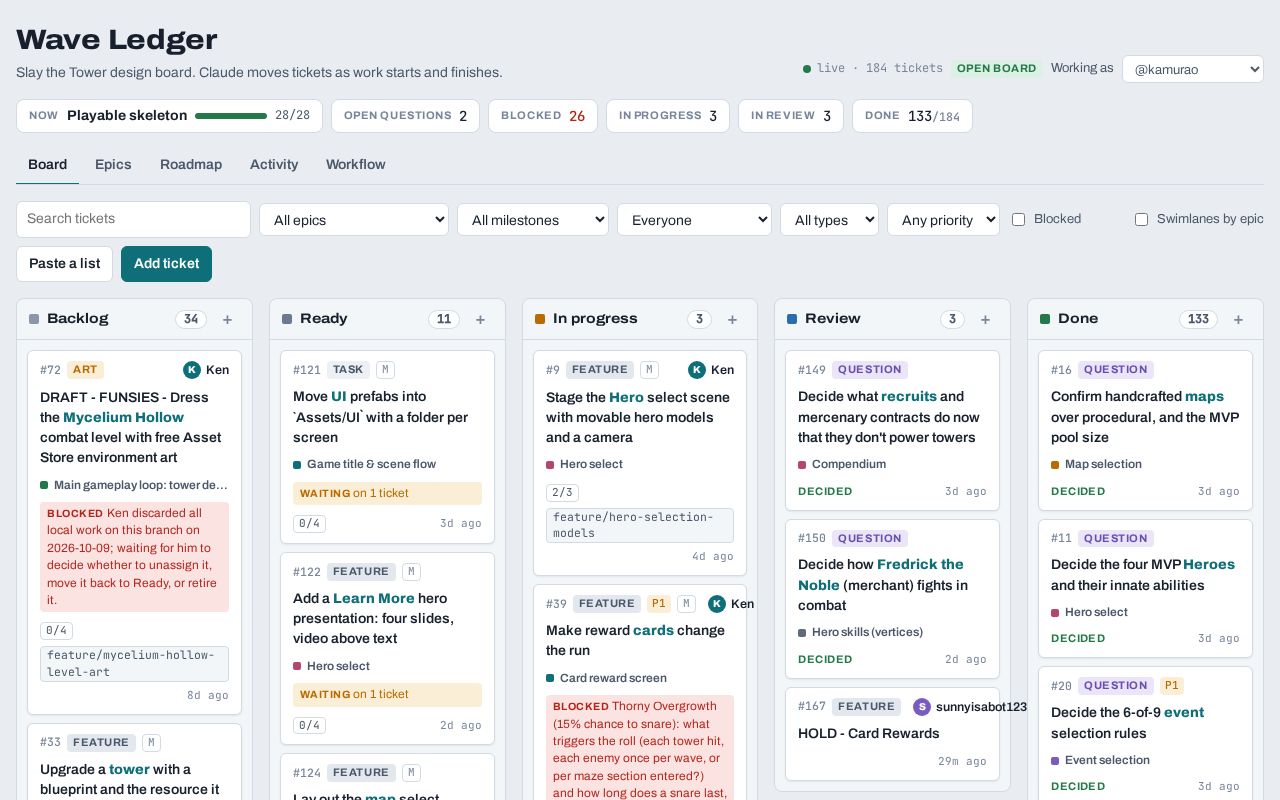Viewport: 1280px width, 800px height.
Task: Click the Paste a list button
Action: [x=64, y=264]
